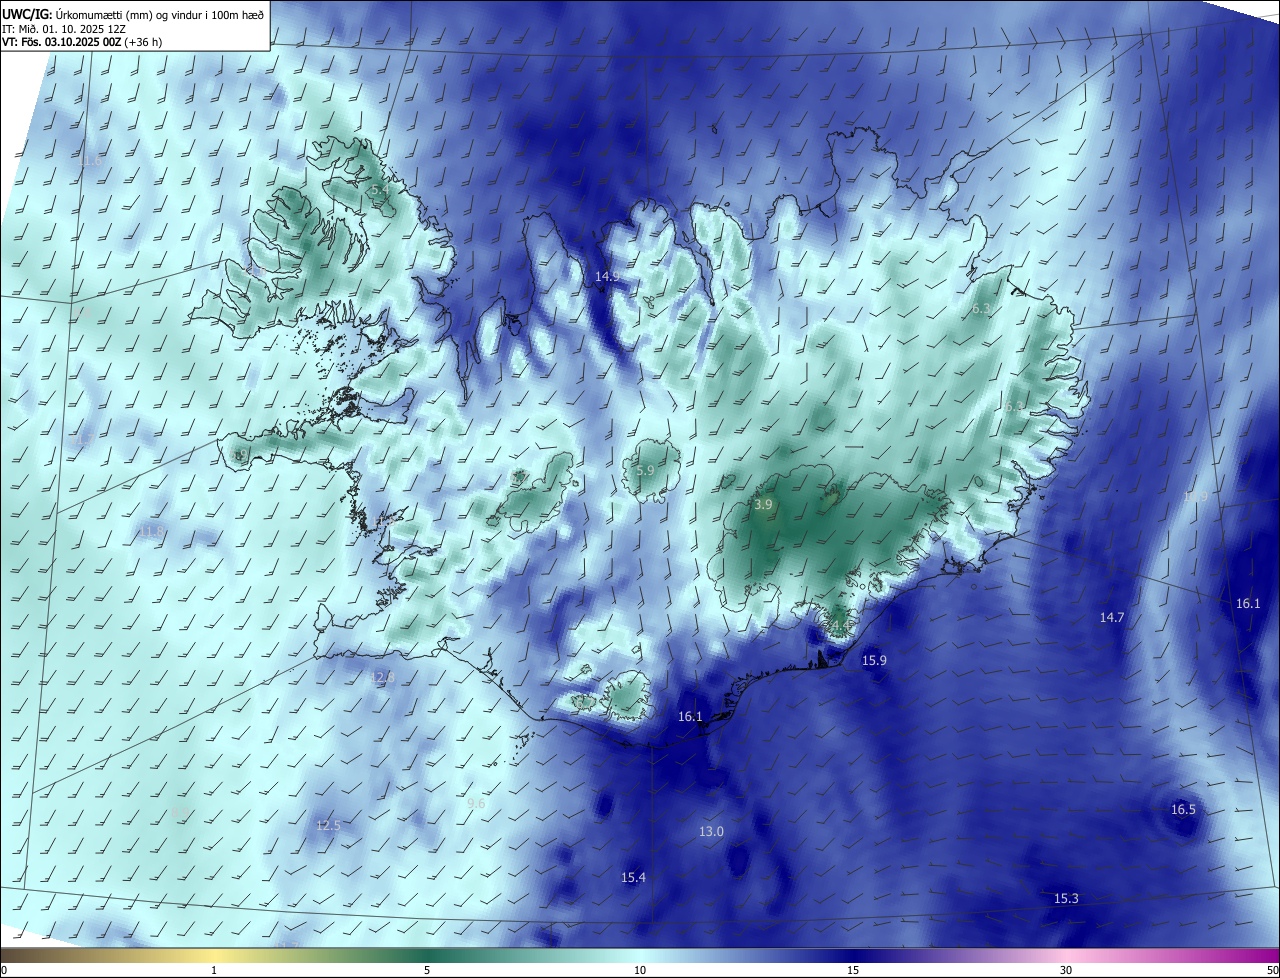Click the 5.4 value in the Westfjords
Screen dimensions: 1280x978
(x=379, y=189)
